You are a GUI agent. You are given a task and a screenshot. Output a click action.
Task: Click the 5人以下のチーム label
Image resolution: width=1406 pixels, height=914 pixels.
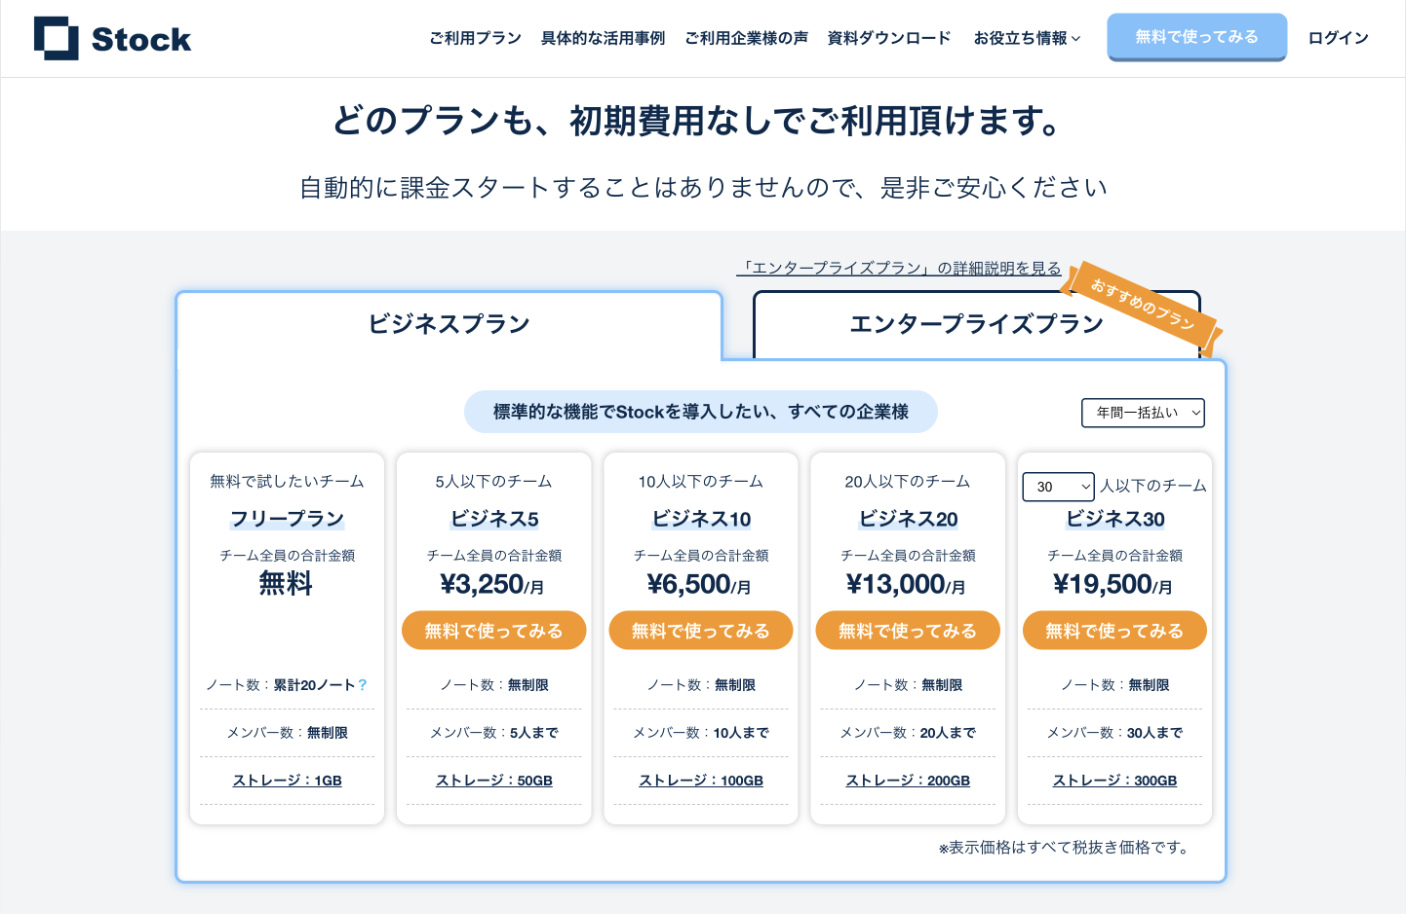[494, 481]
